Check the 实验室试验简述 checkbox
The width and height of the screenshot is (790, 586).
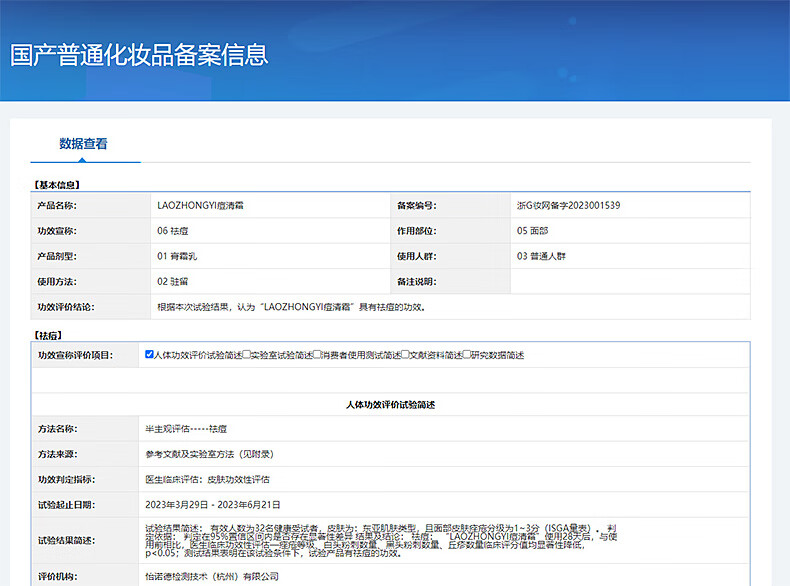[246, 354]
